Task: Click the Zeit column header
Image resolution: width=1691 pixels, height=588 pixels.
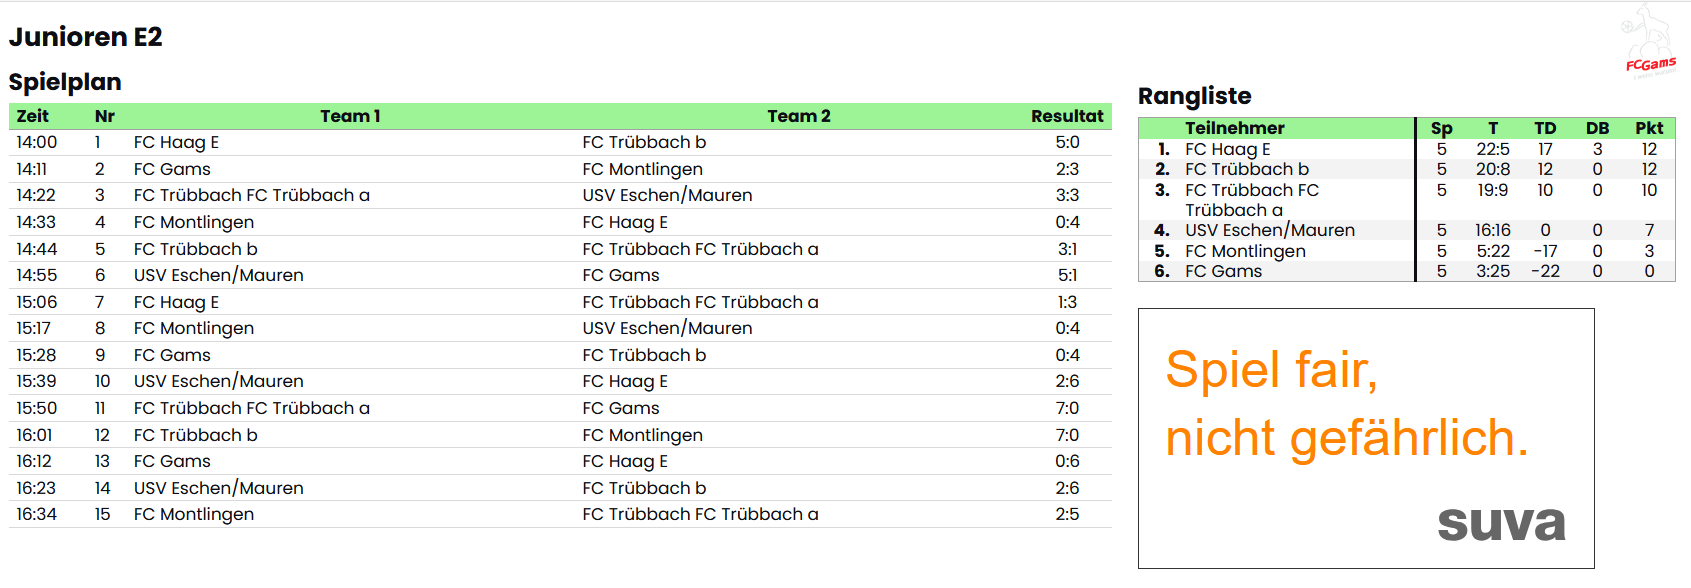Action: pyautogui.click(x=33, y=116)
